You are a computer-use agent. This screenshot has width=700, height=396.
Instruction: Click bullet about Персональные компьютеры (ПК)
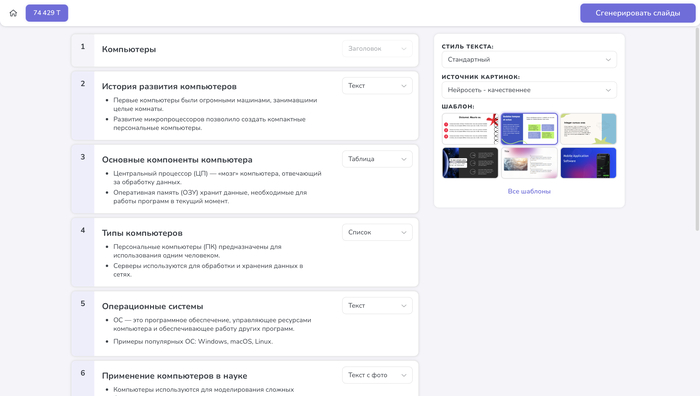(197, 251)
